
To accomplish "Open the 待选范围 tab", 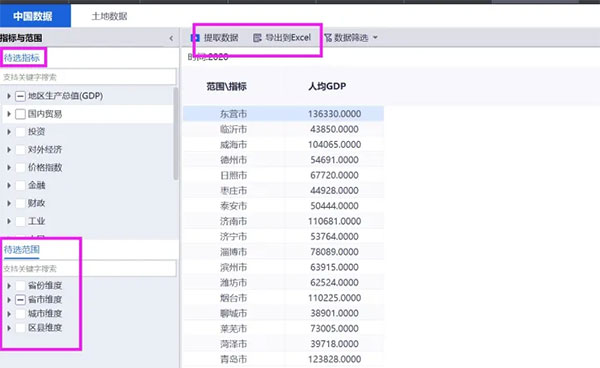I will 22,249.
